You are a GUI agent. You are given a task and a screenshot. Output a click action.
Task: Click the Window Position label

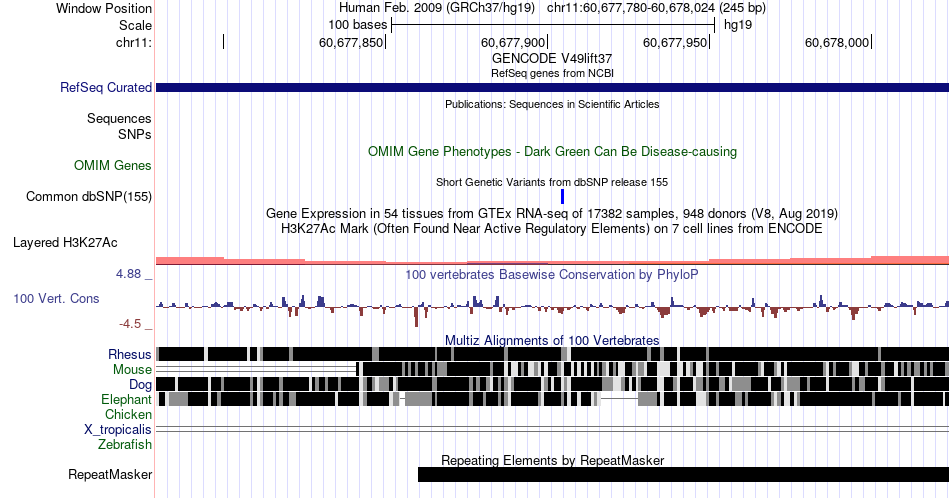104,8
